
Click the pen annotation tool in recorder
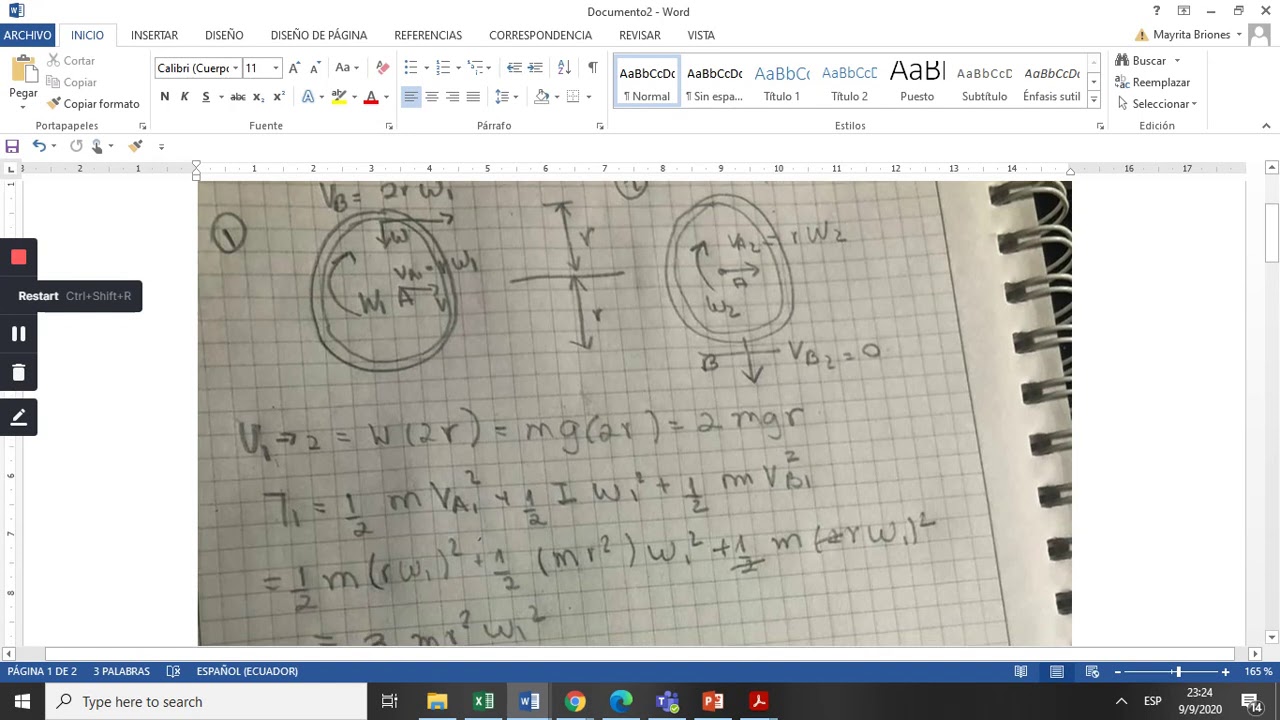coord(18,417)
